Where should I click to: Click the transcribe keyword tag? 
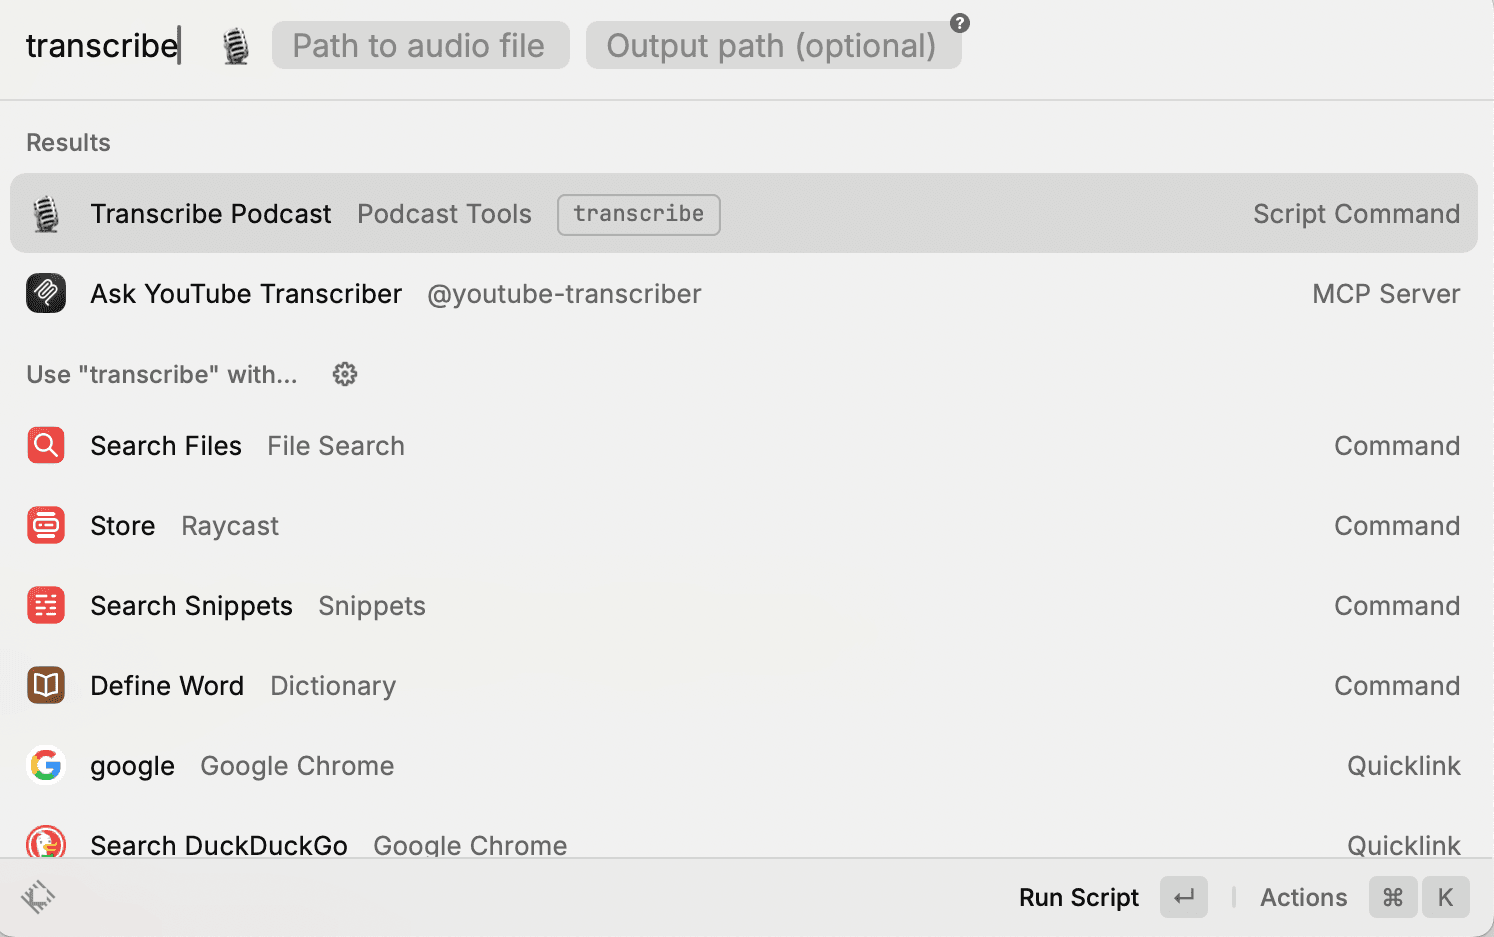(638, 214)
